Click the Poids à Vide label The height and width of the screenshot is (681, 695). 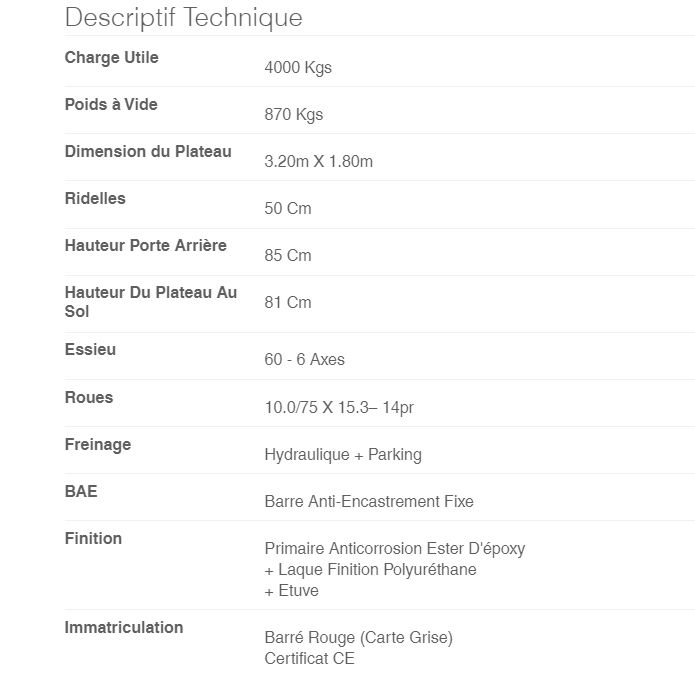pos(111,104)
